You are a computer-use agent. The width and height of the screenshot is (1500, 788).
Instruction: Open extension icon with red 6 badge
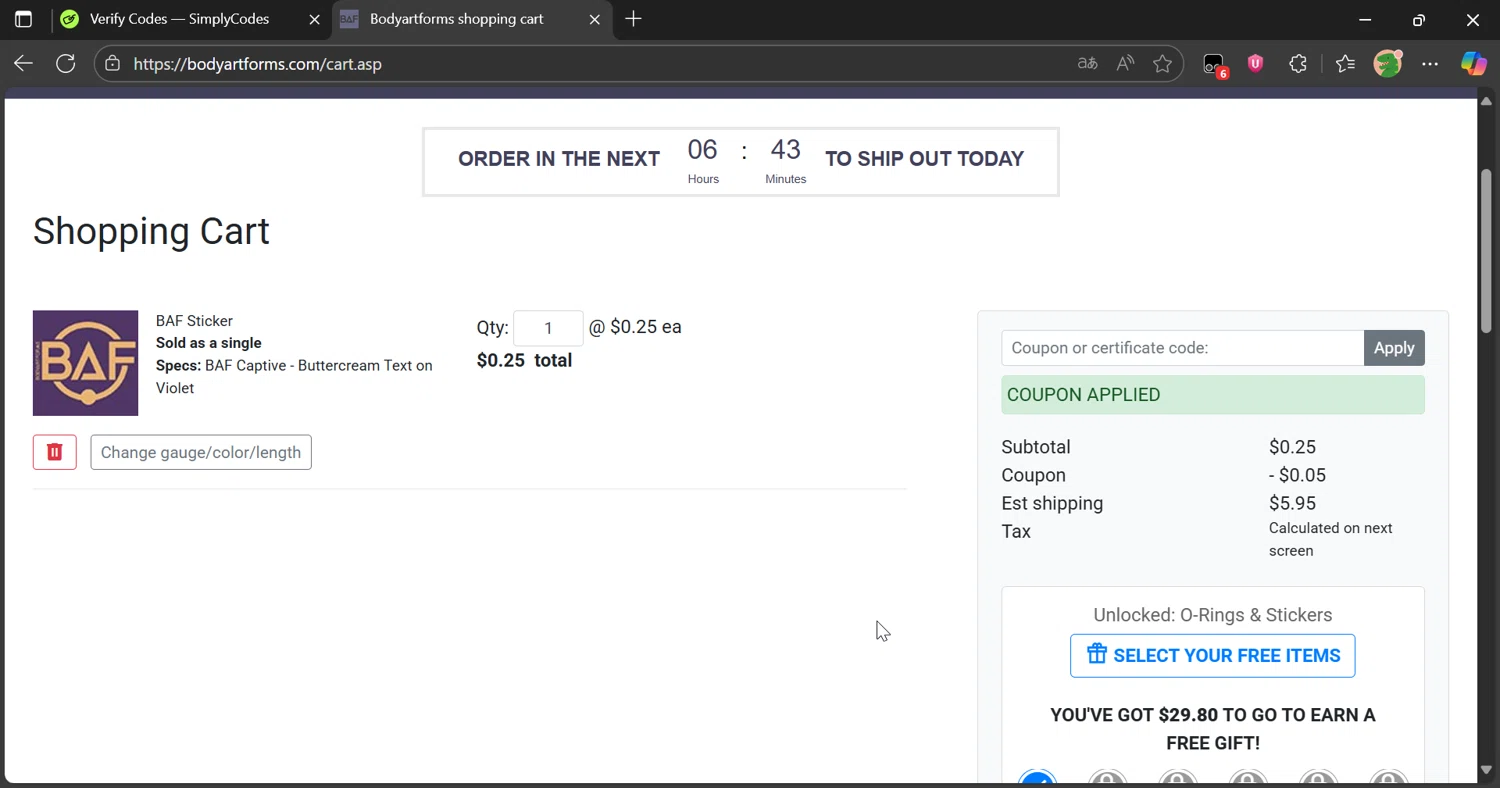pyautogui.click(x=1215, y=65)
